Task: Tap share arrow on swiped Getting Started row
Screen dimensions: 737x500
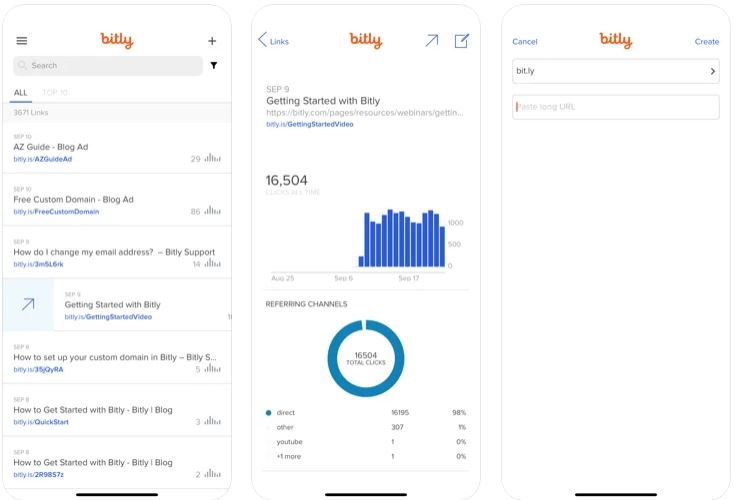Action: (28, 305)
